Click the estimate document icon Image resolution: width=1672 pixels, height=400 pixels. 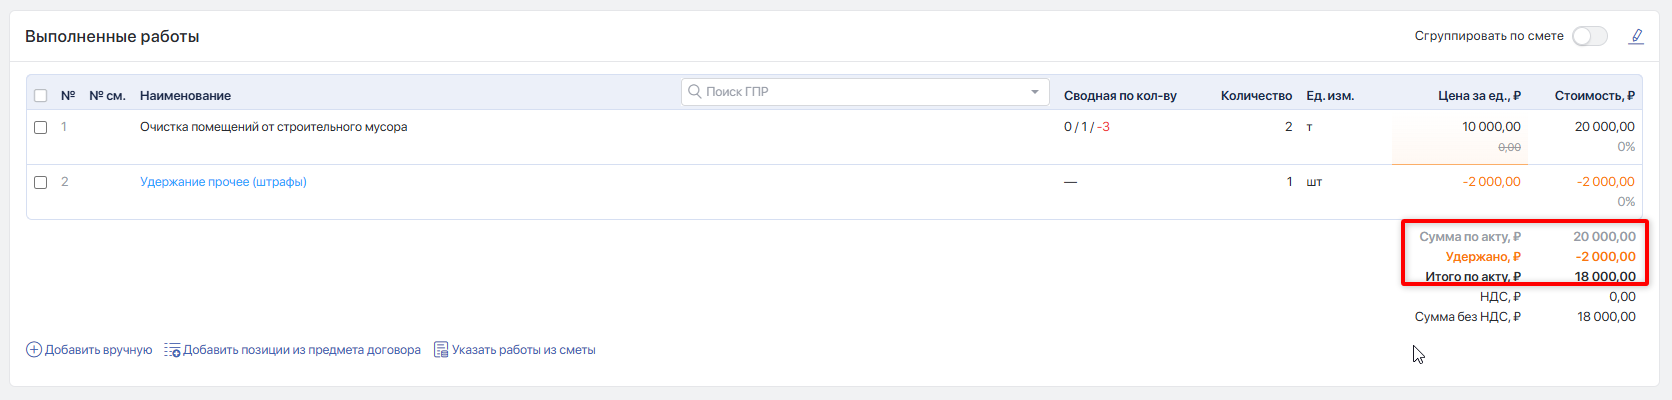[x=441, y=350]
